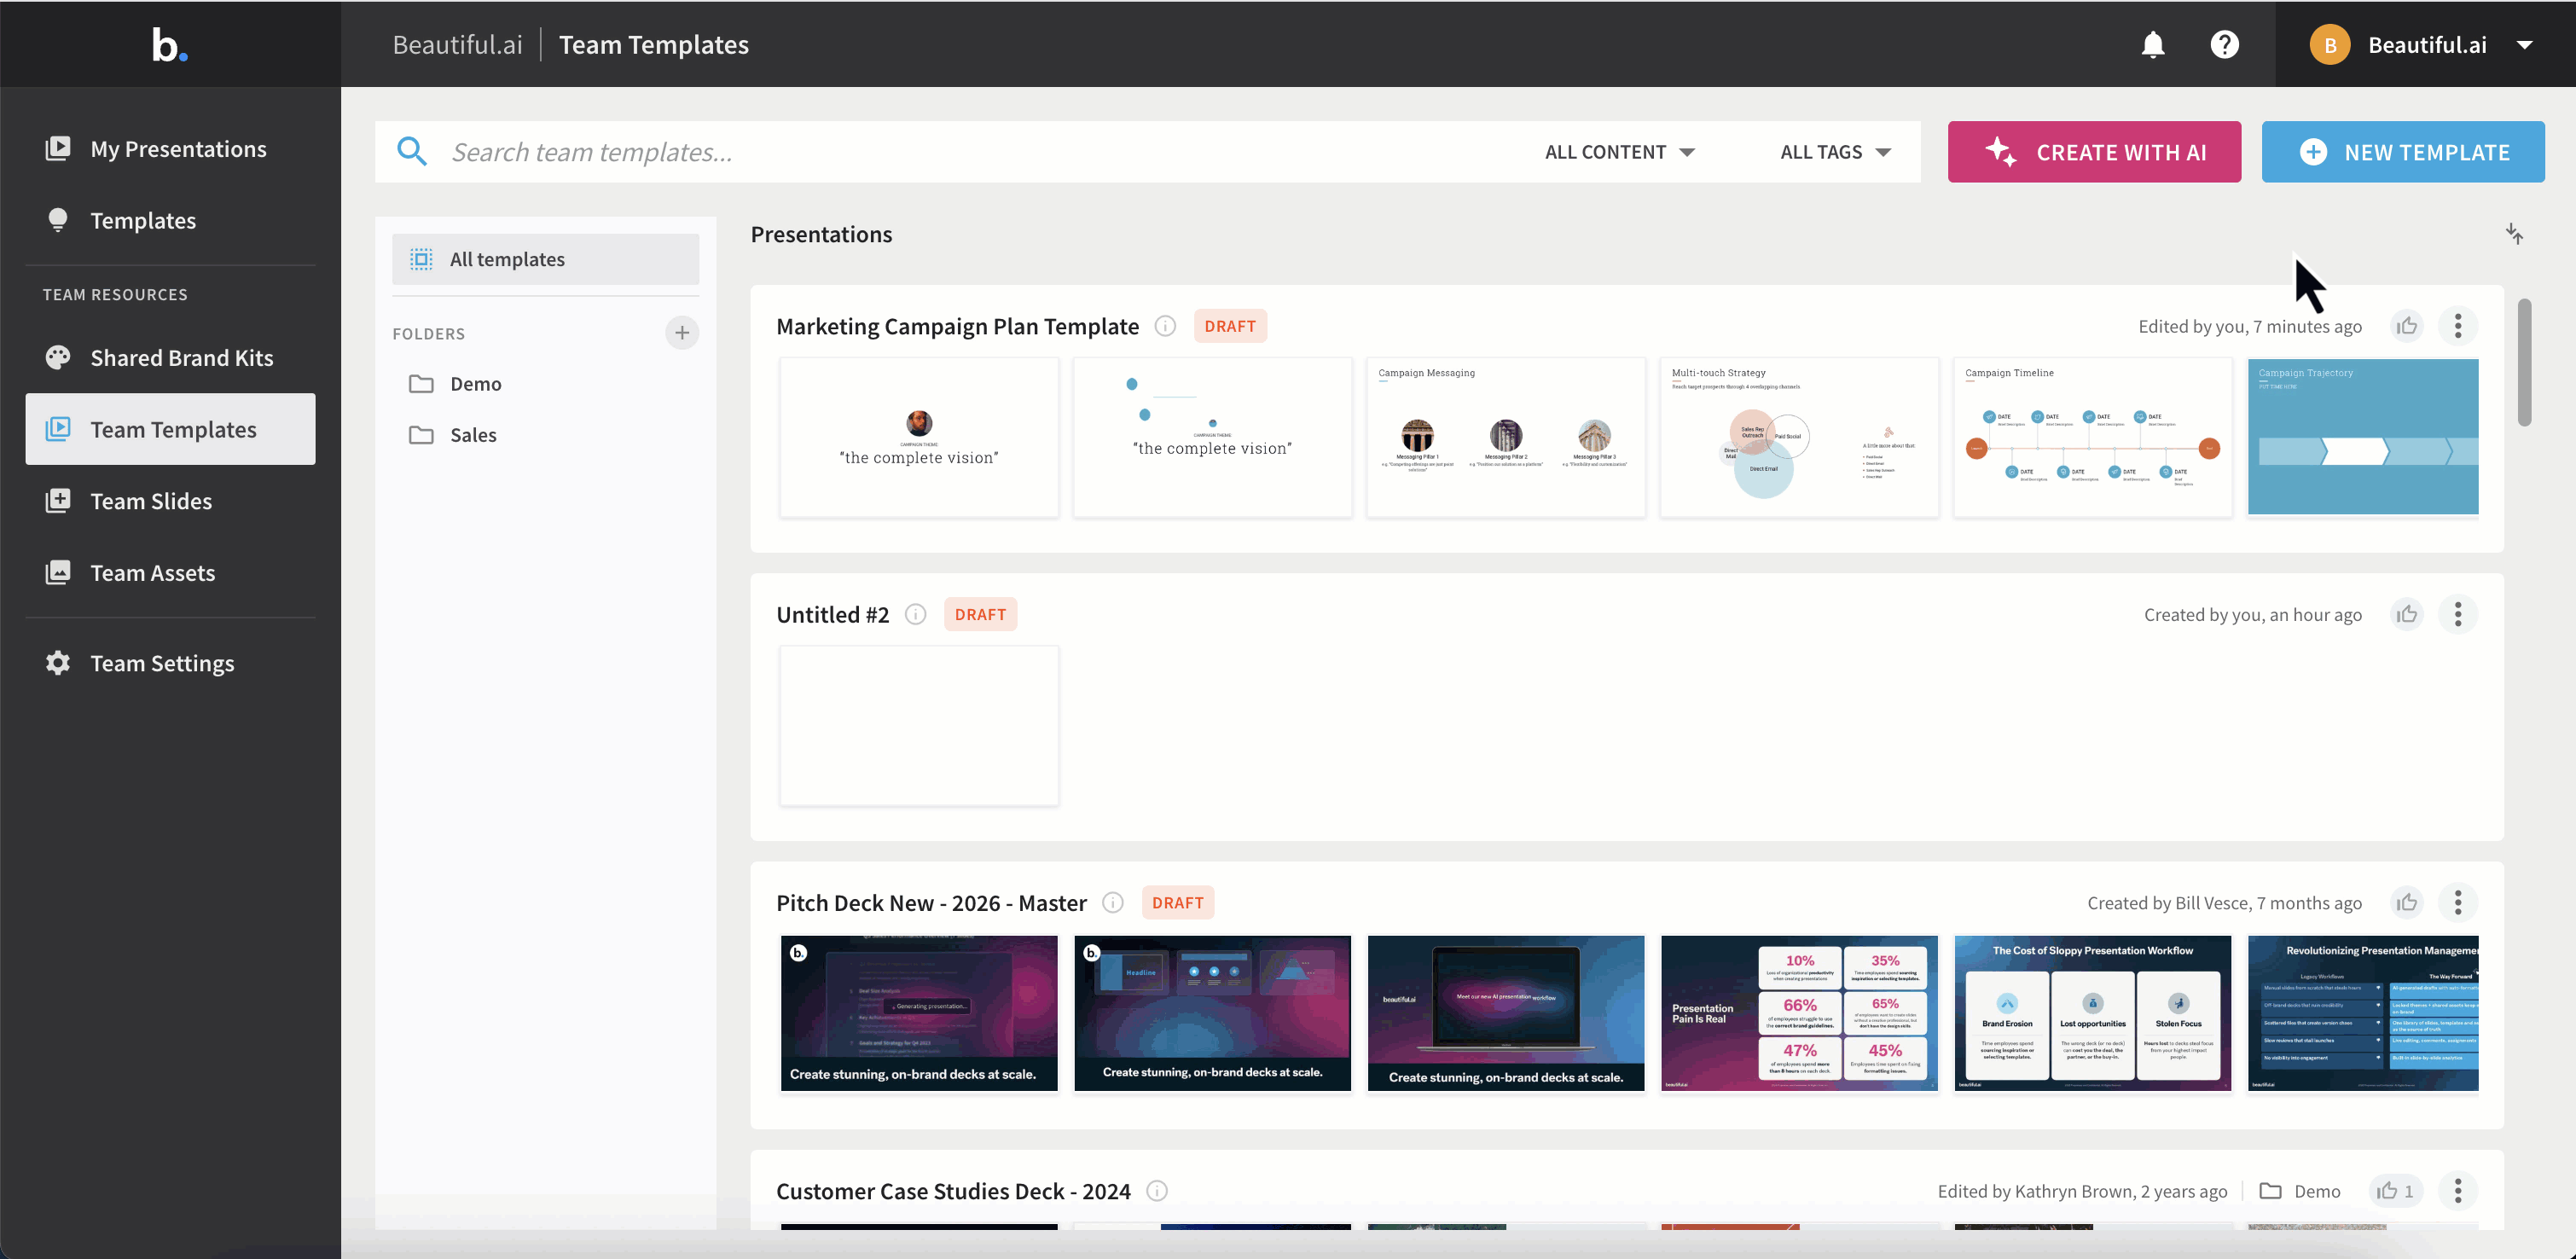Click the DRAFT badge on Pitch Deck New
The height and width of the screenshot is (1259, 2576).
coord(1177,903)
